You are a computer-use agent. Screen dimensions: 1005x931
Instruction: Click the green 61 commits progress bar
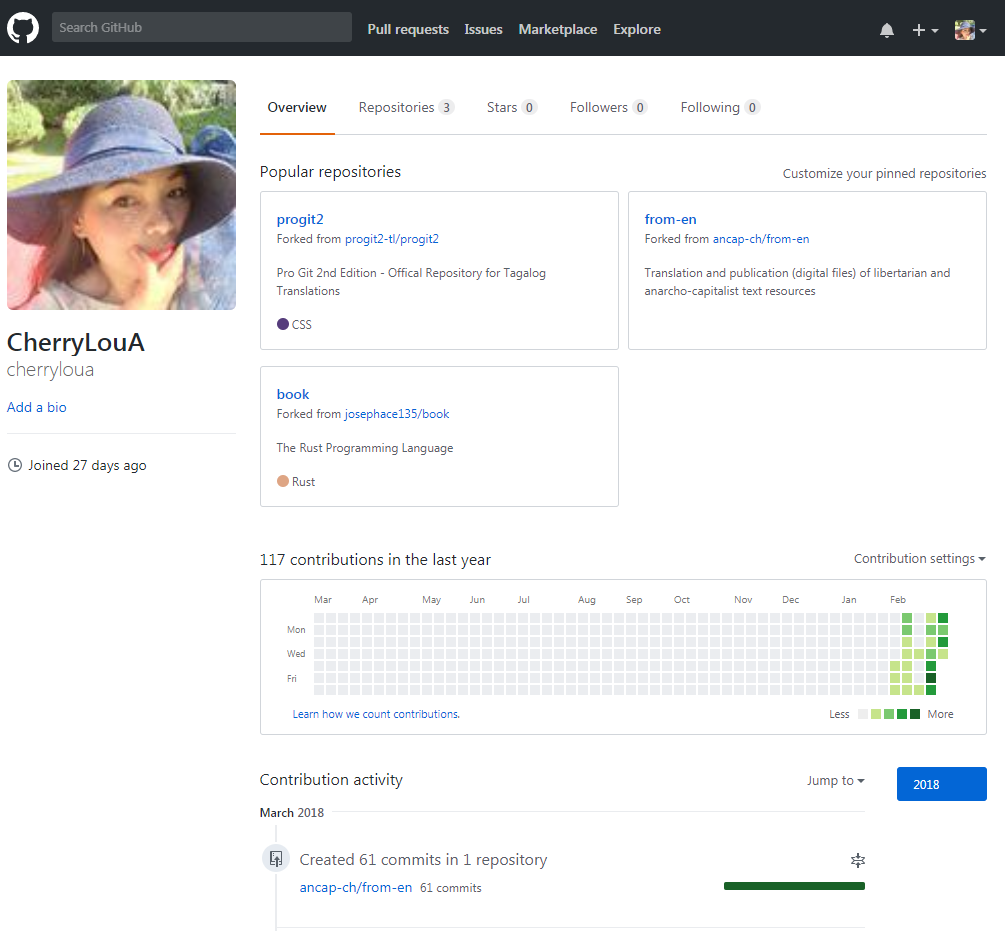(794, 886)
